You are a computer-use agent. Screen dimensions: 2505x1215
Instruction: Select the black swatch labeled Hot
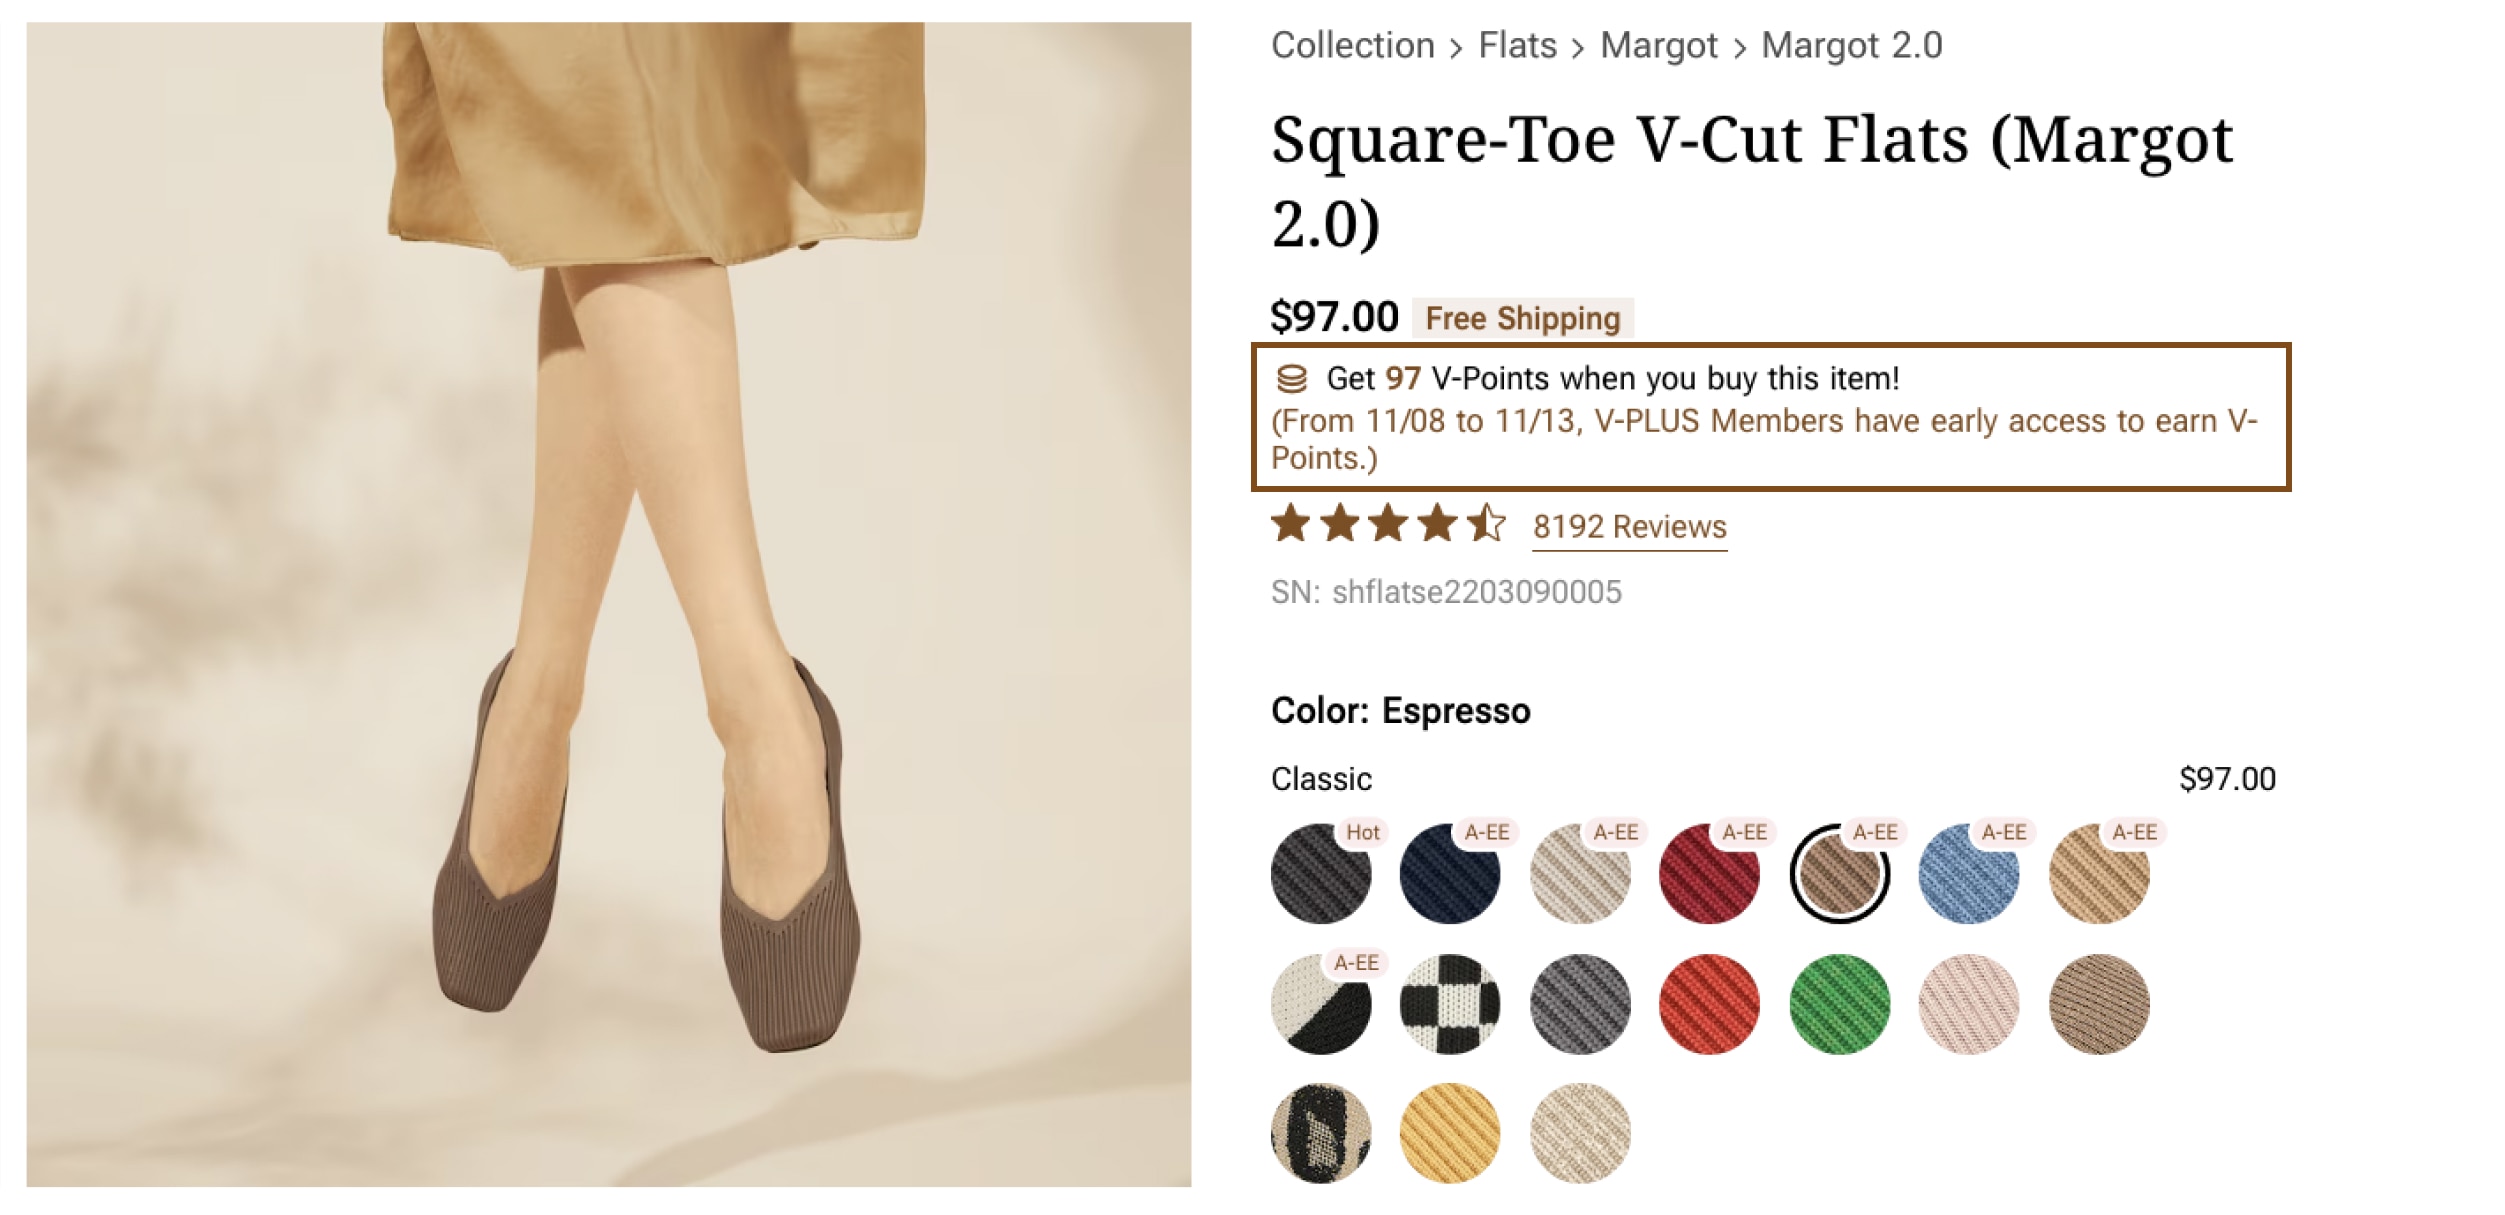[x=1321, y=874]
